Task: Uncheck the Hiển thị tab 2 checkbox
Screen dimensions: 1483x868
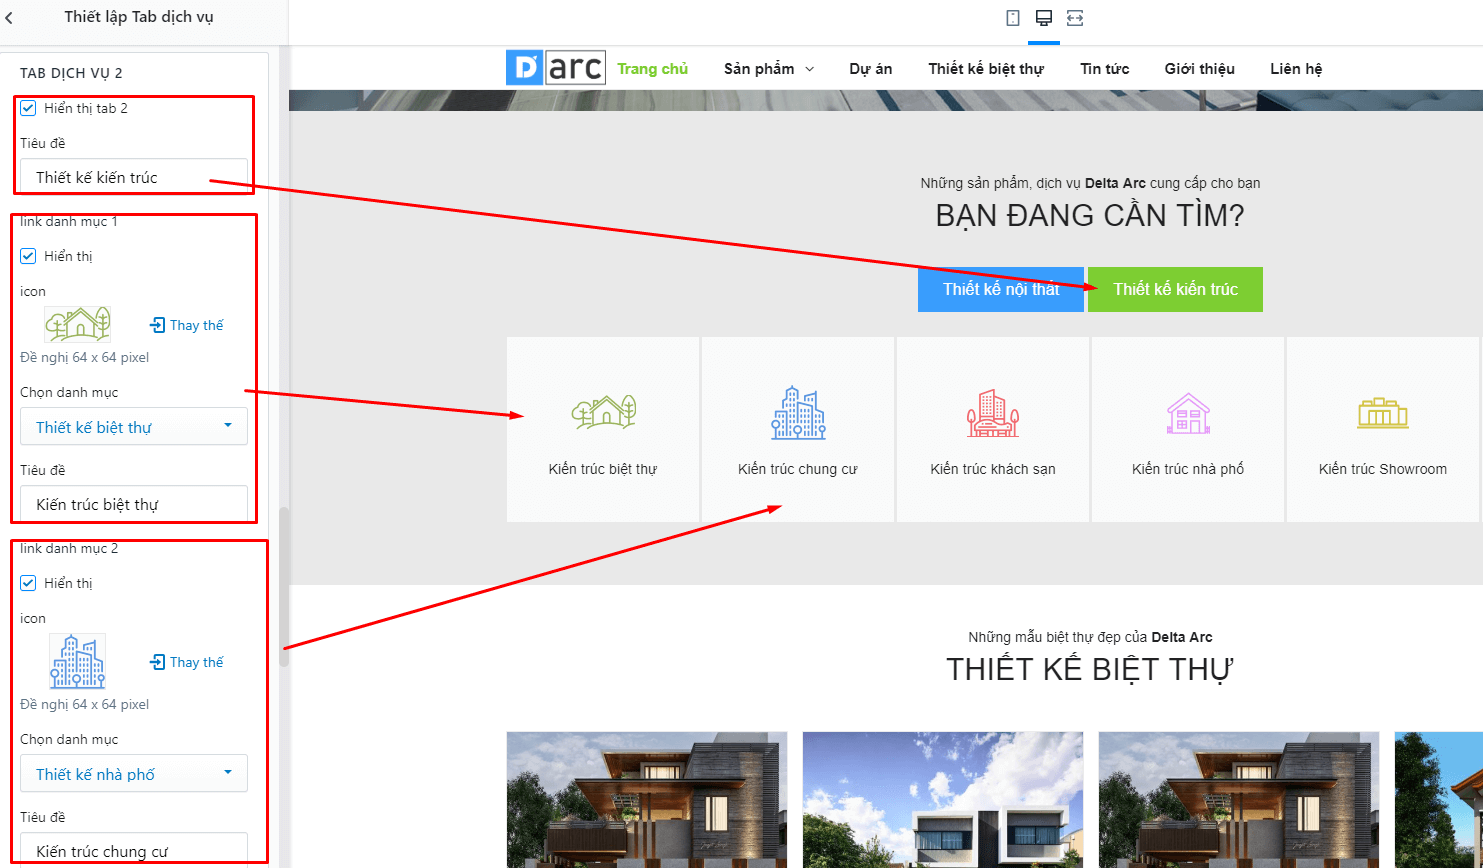Action: [x=28, y=108]
